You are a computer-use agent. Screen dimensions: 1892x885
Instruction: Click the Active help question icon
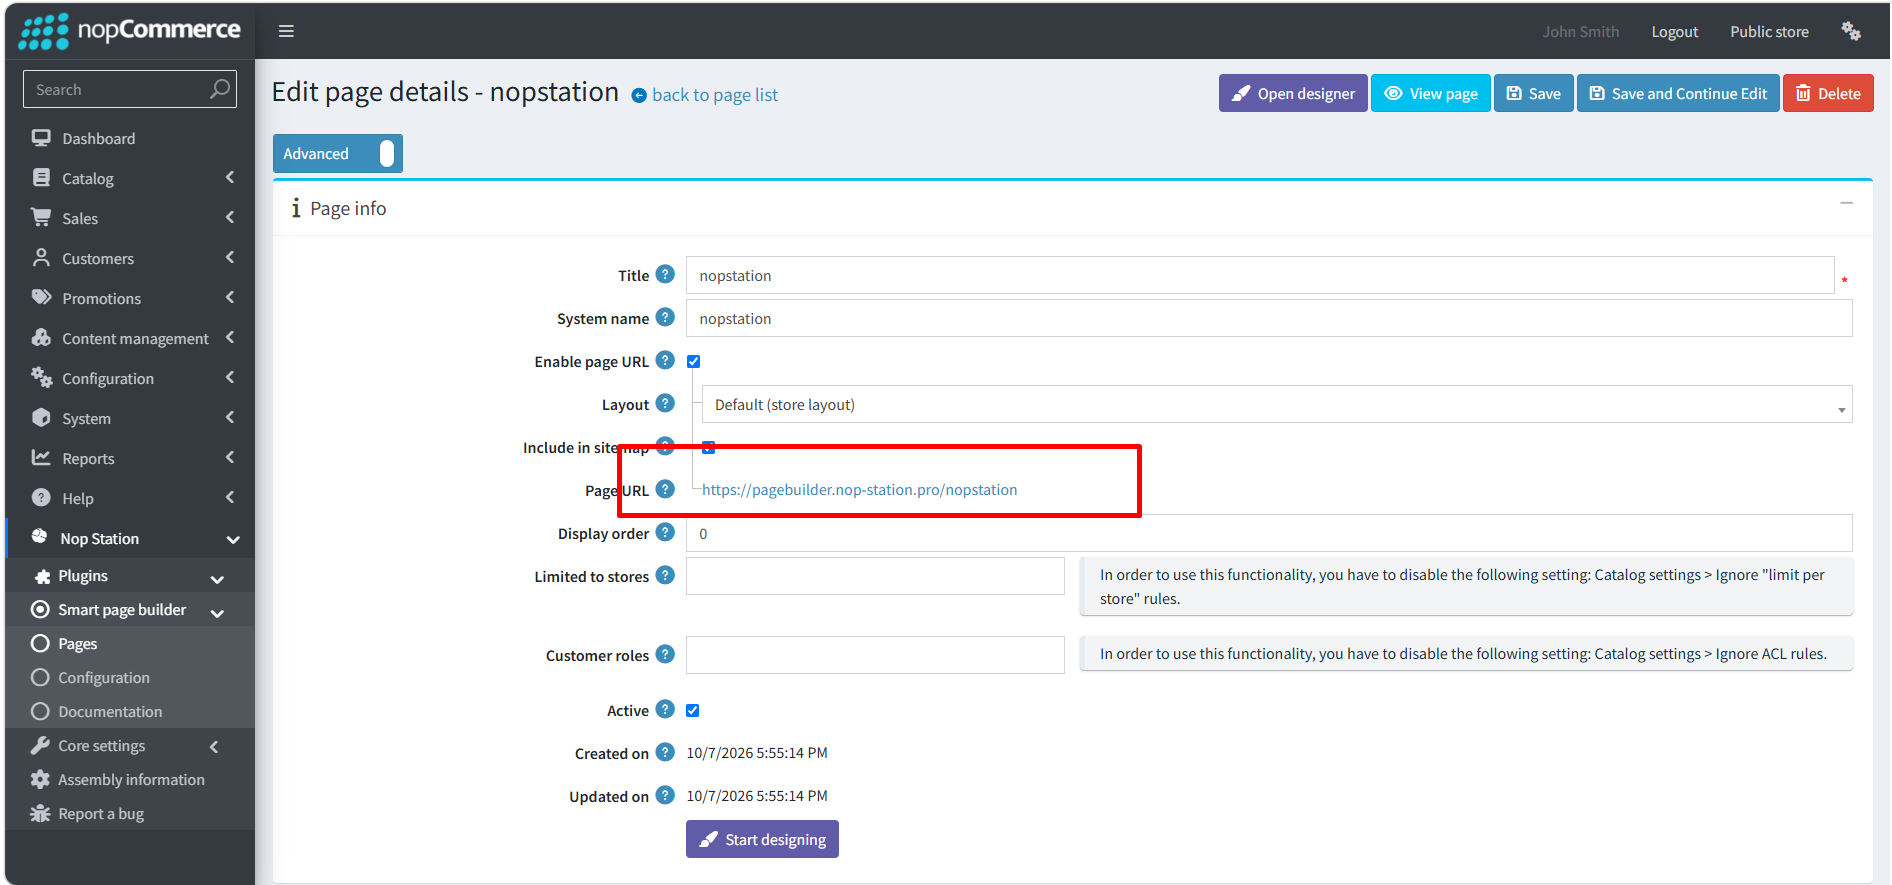(665, 709)
